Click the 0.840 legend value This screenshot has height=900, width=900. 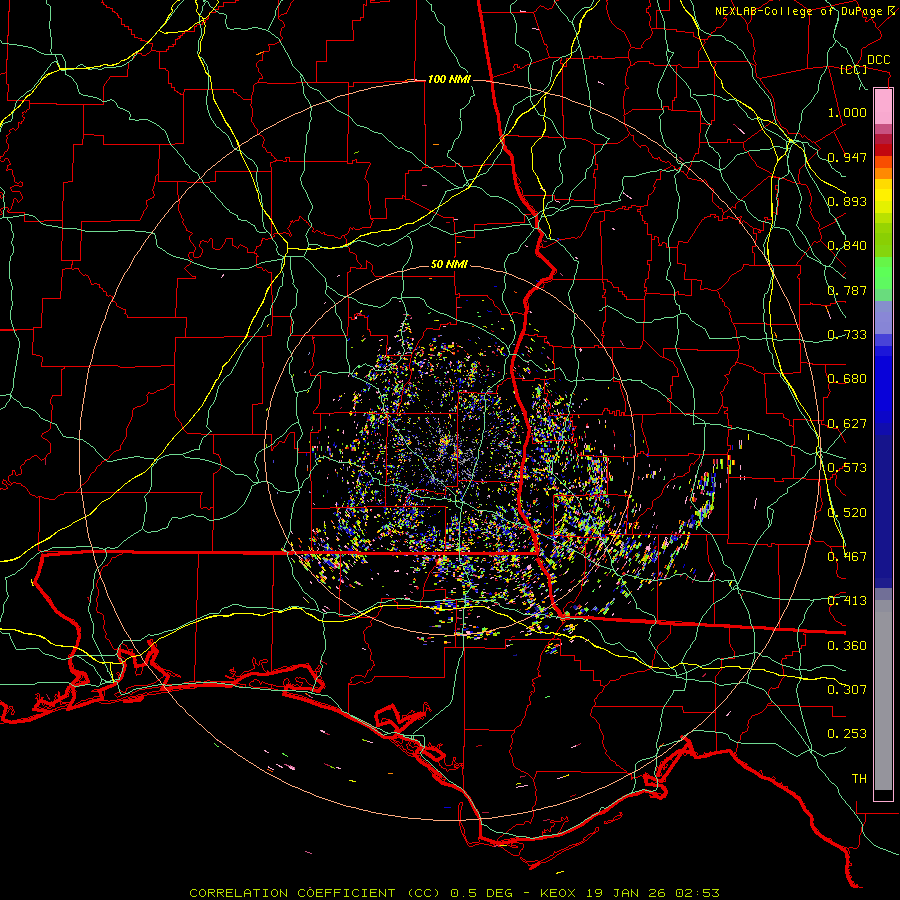[x=847, y=246]
